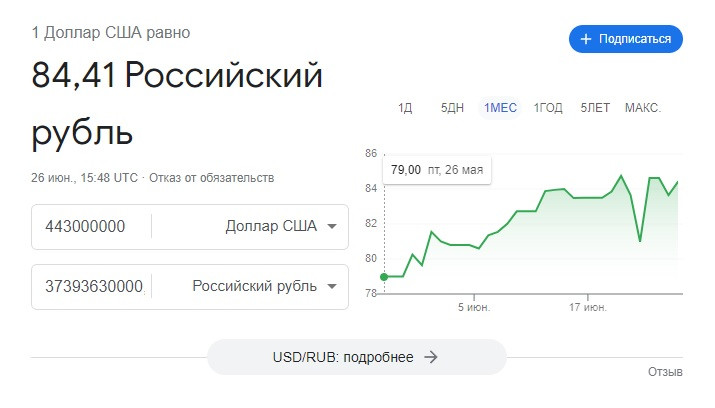Click the 79,00 пт, 26 мая chart tooltip
The image size is (715, 408).
pos(437,170)
